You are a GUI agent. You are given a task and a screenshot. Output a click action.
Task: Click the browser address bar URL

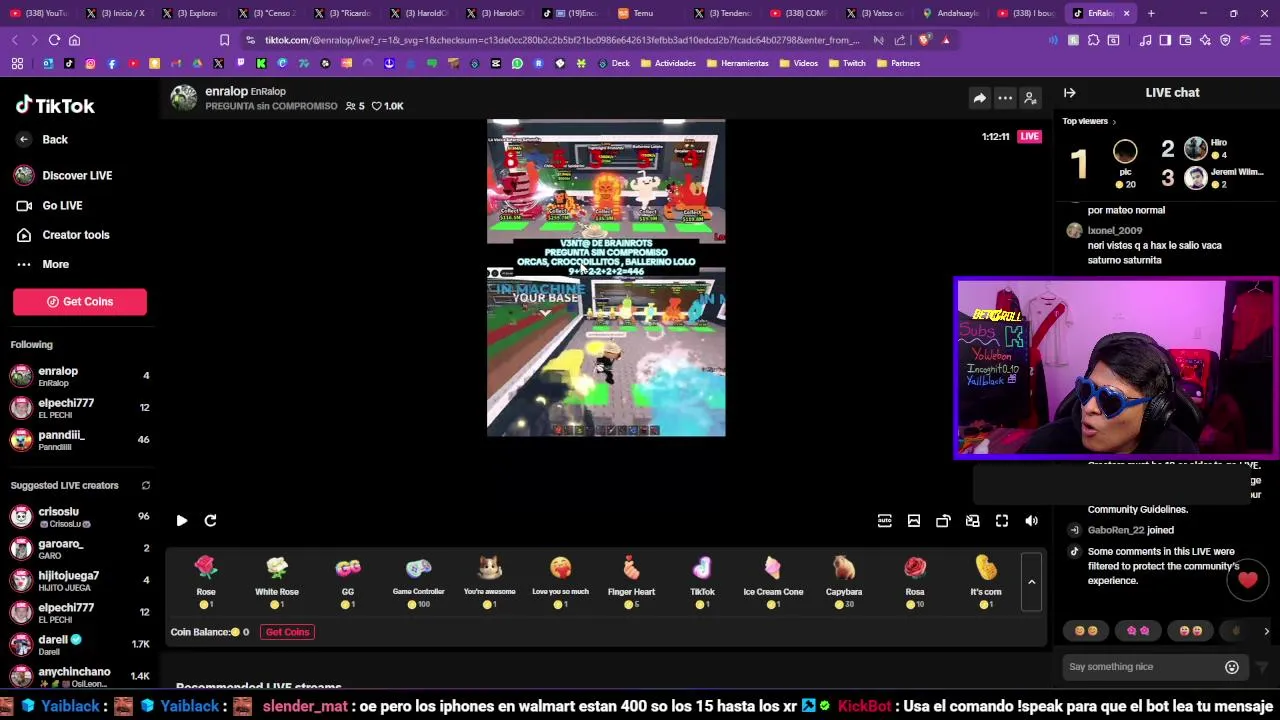[x=562, y=40]
